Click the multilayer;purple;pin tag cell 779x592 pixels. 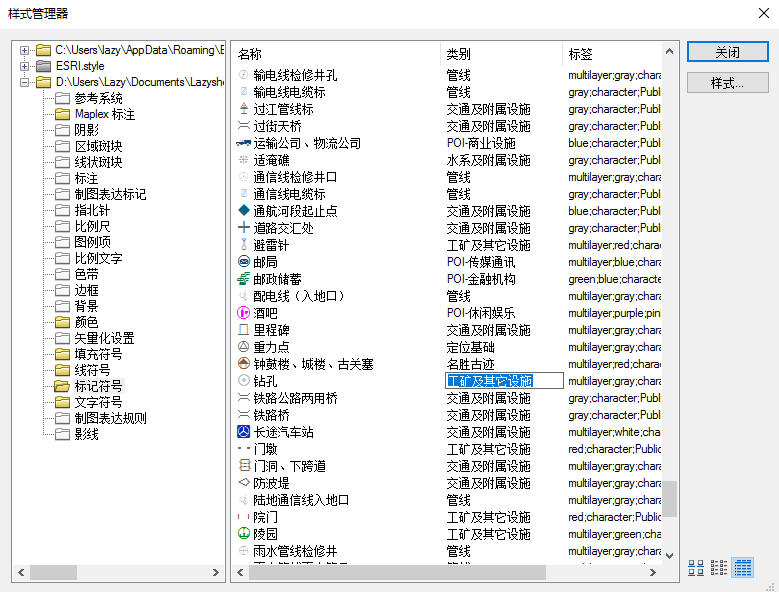(x=615, y=313)
